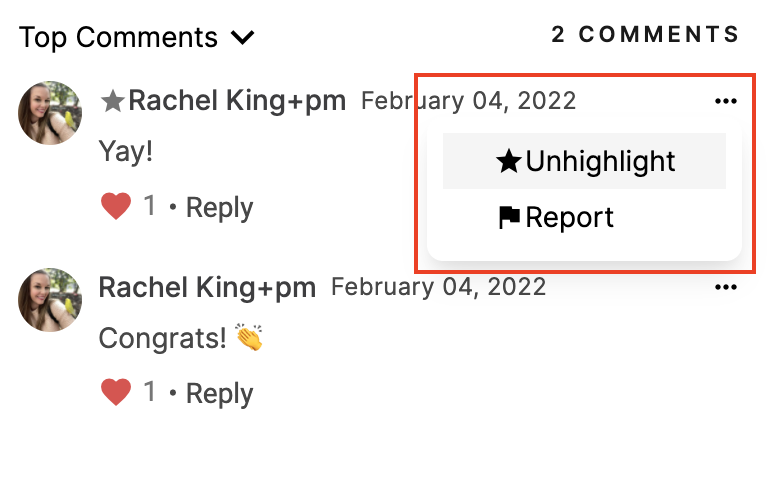Screen dimensions: 768x480
Task: Click the chevron beside Top Comments
Action: click(x=242, y=38)
